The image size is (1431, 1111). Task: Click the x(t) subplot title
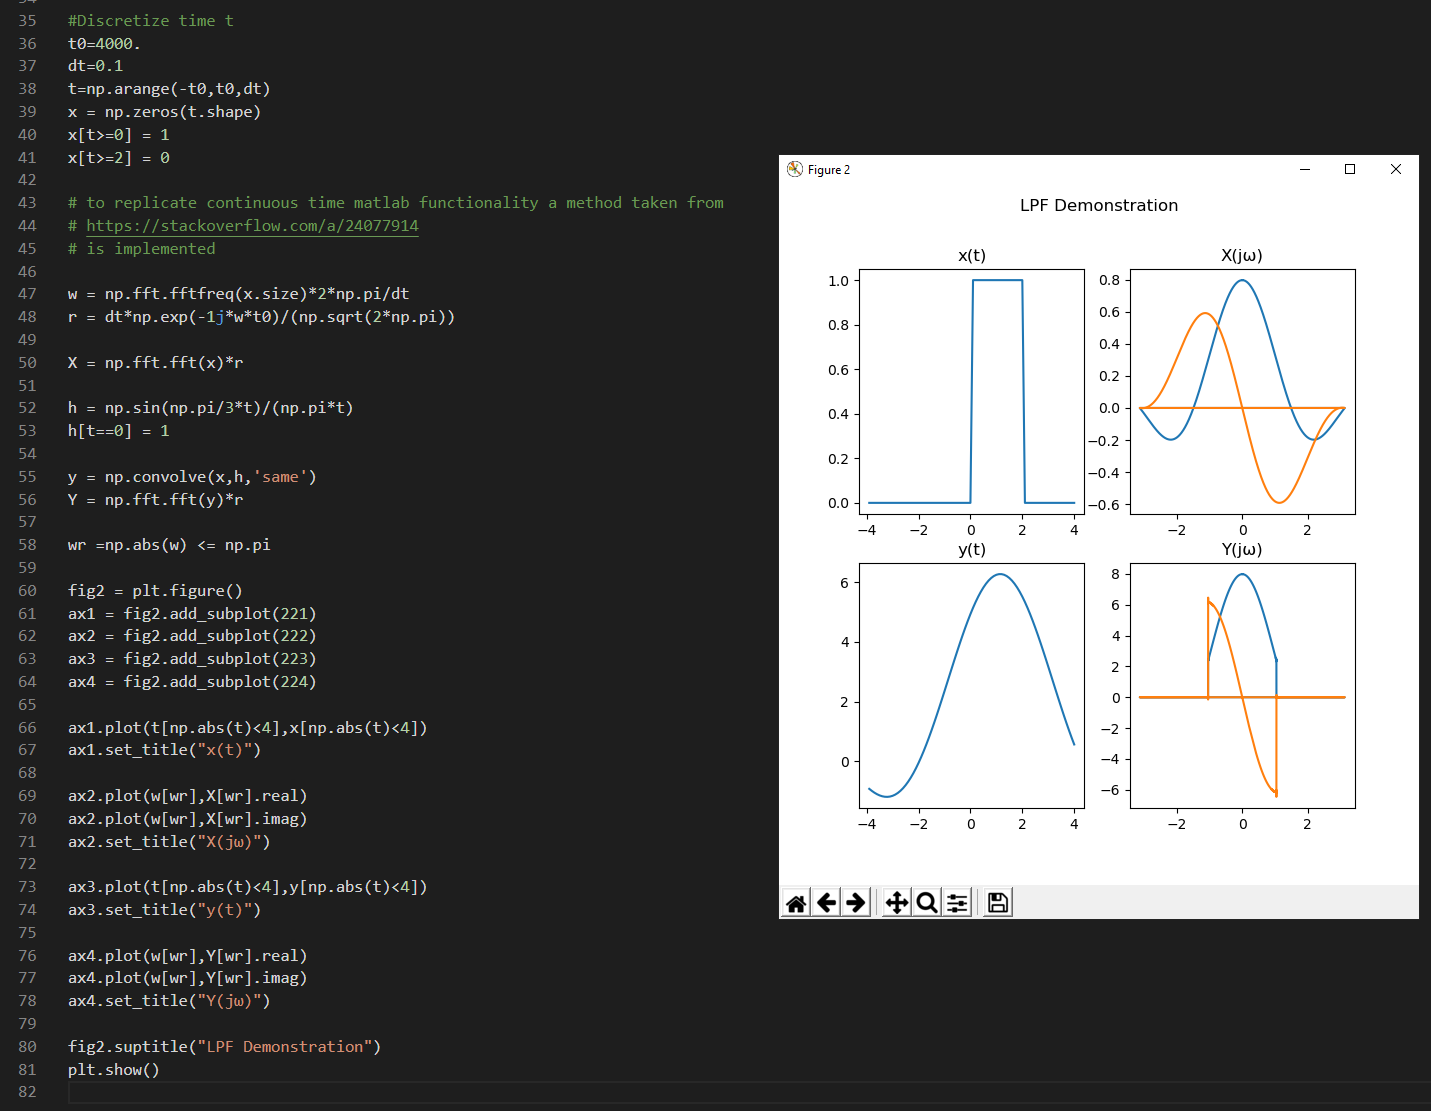[972, 255]
